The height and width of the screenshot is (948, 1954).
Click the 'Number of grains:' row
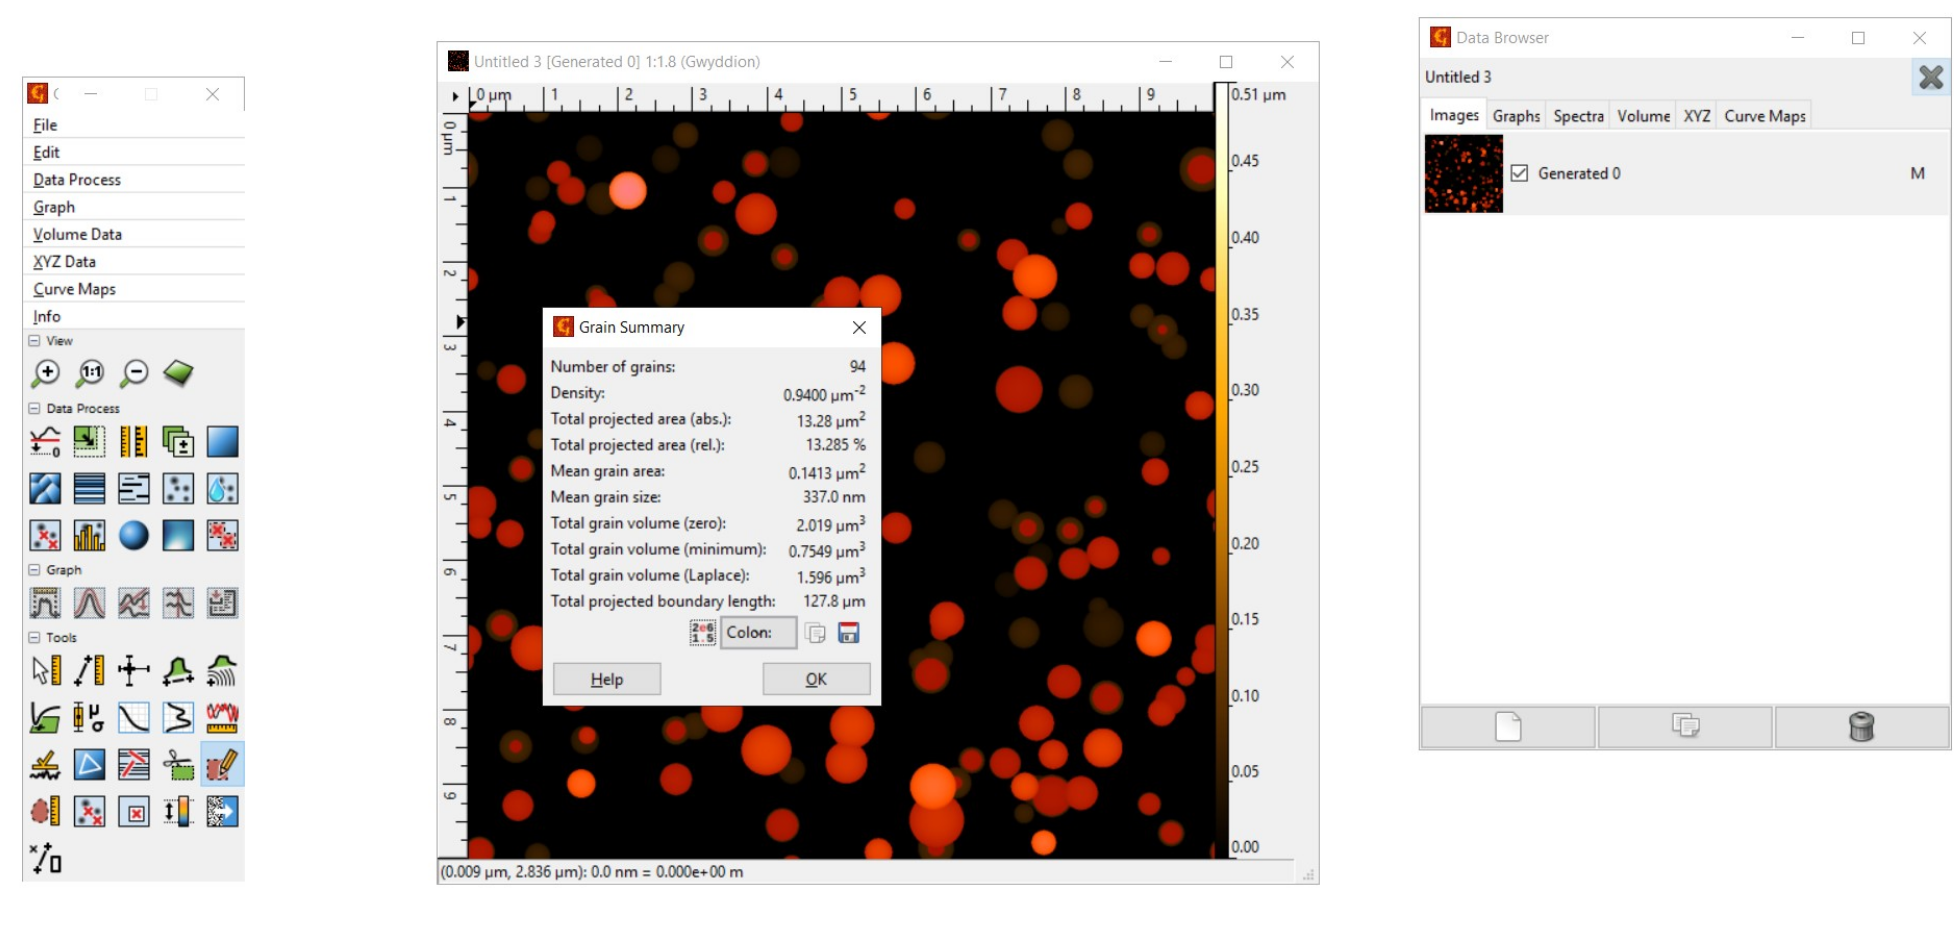coord(708,367)
